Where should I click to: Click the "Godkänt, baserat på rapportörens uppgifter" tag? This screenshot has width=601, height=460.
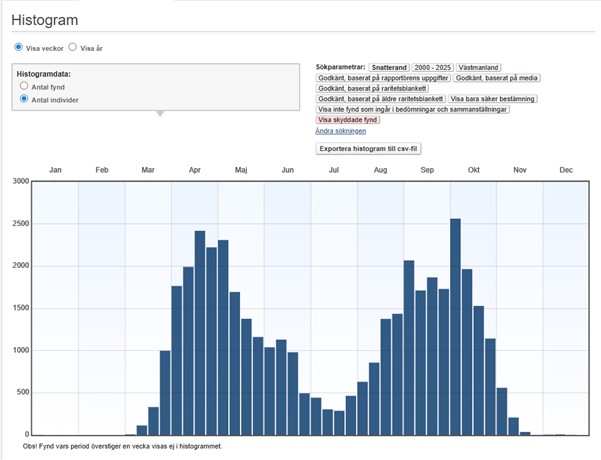tap(383, 77)
